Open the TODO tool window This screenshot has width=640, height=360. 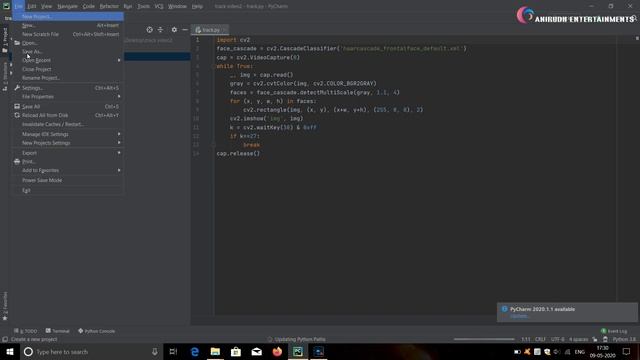coord(26,331)
